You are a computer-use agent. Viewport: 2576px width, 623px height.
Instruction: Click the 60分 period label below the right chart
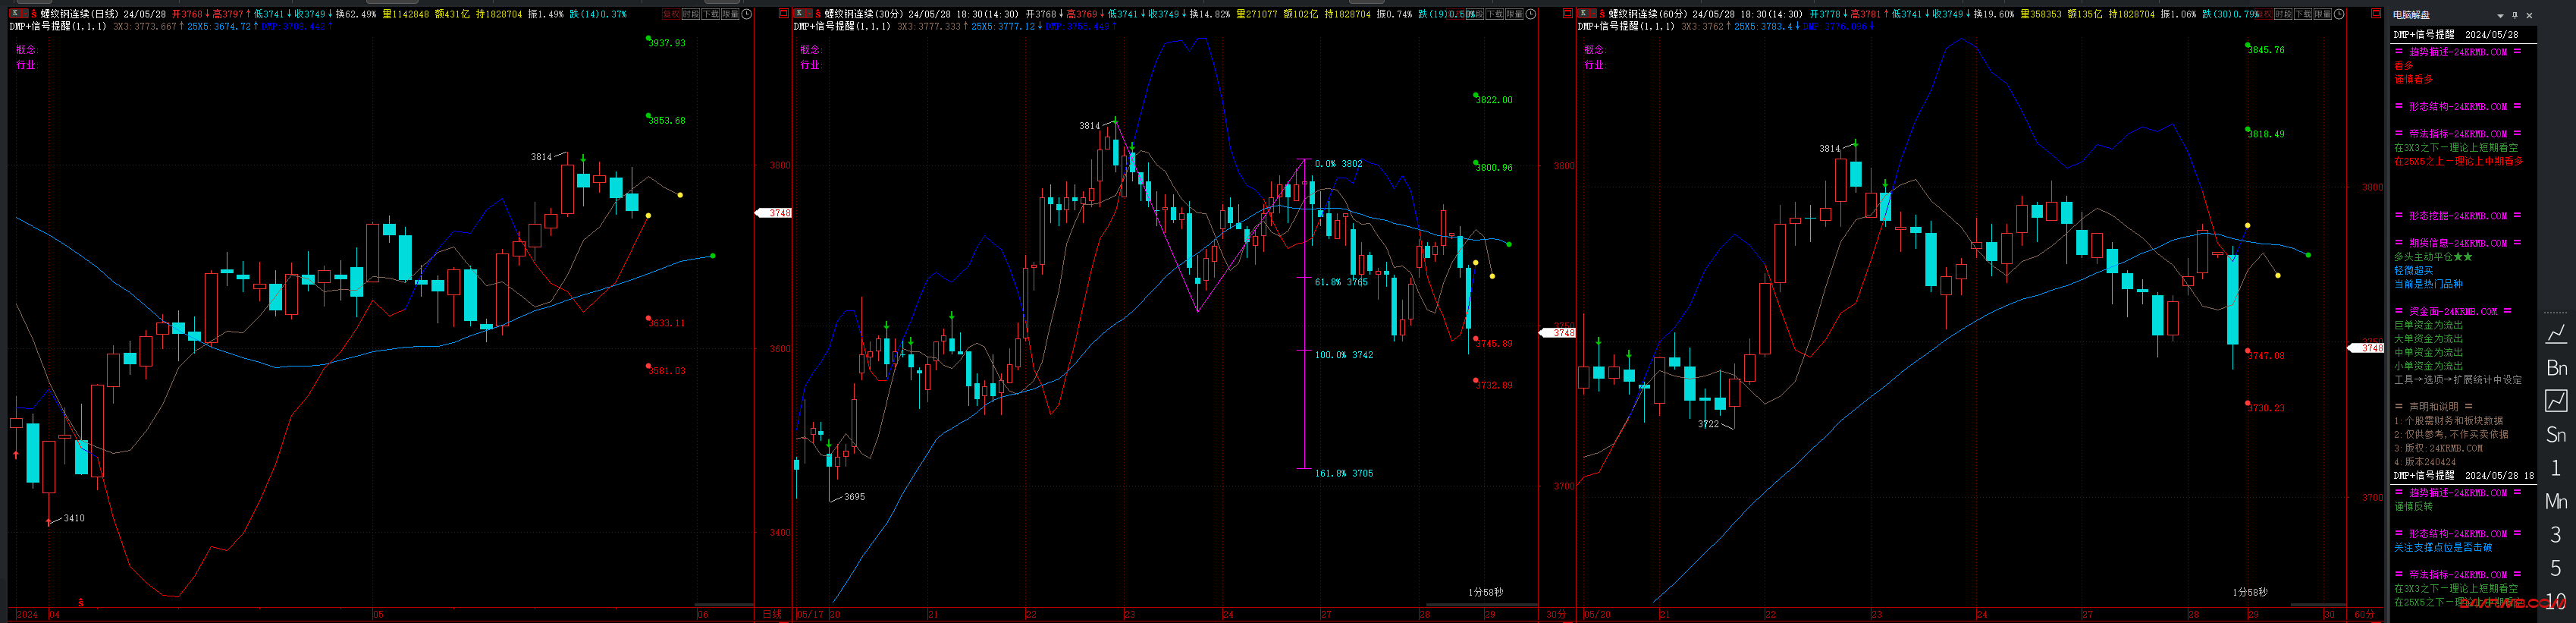pyautogui.click(x=2364, y=614)
